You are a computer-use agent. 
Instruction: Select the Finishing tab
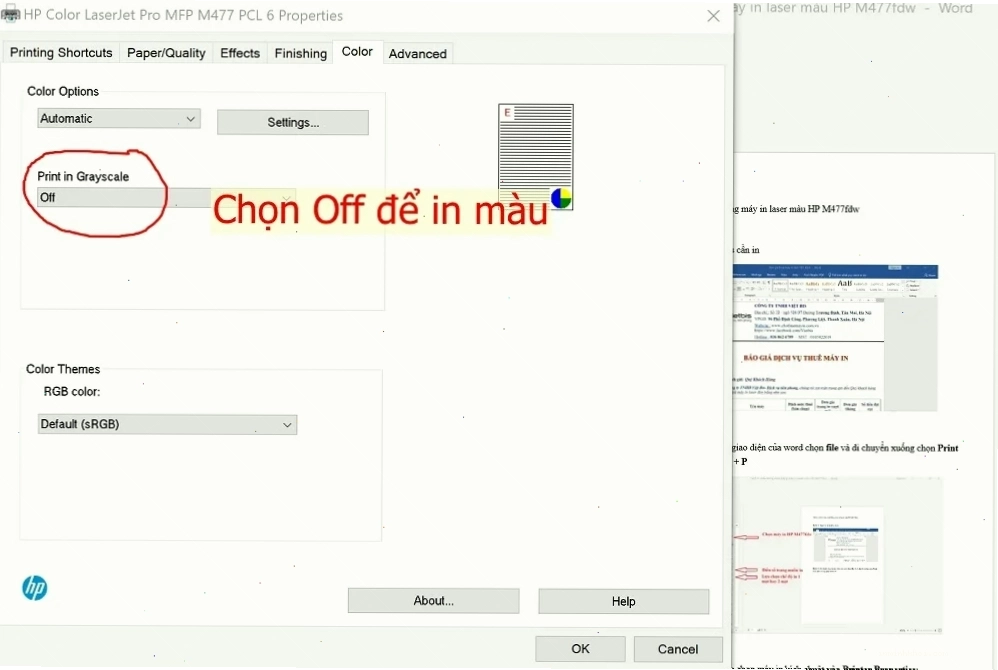pos(300,53)
